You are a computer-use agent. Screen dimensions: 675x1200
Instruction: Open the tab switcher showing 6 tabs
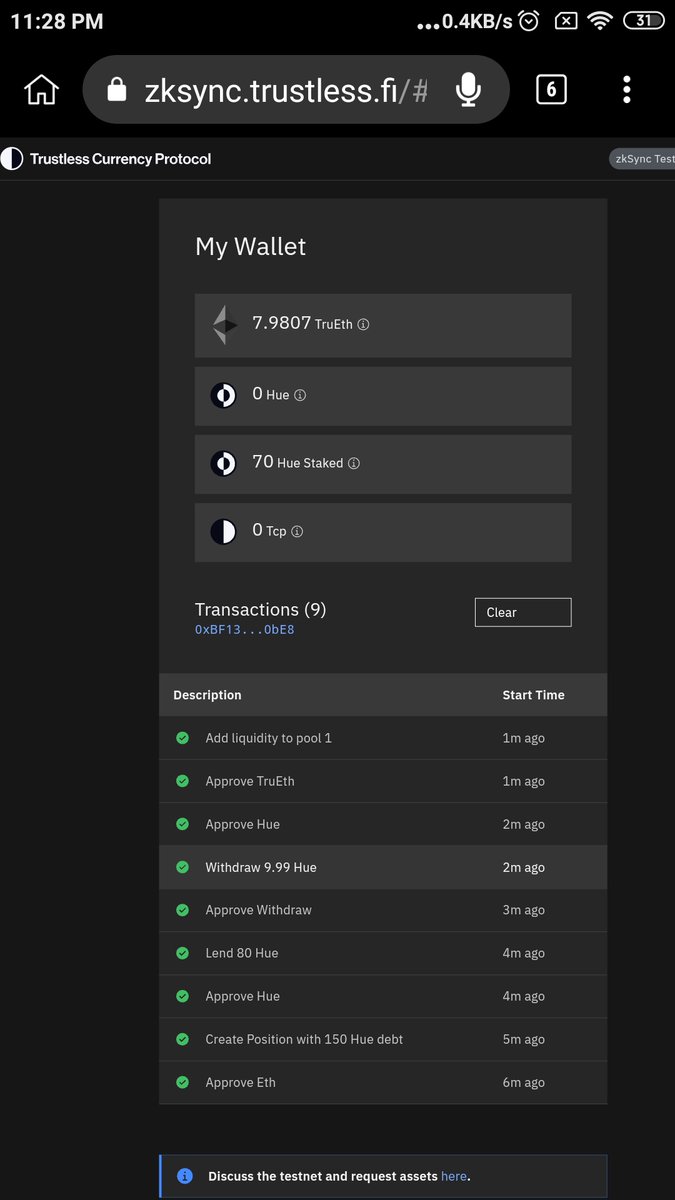point(551,90)
